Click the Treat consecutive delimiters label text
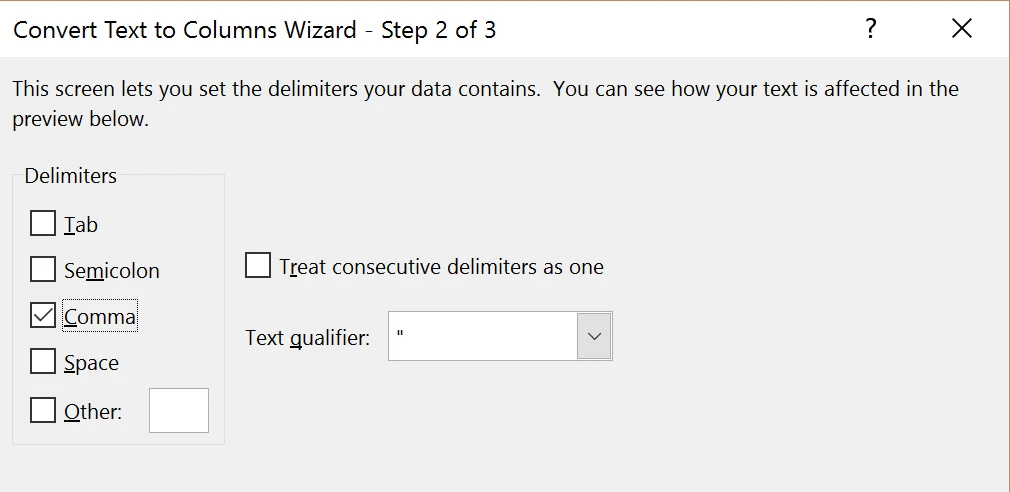 pos(441,267)
